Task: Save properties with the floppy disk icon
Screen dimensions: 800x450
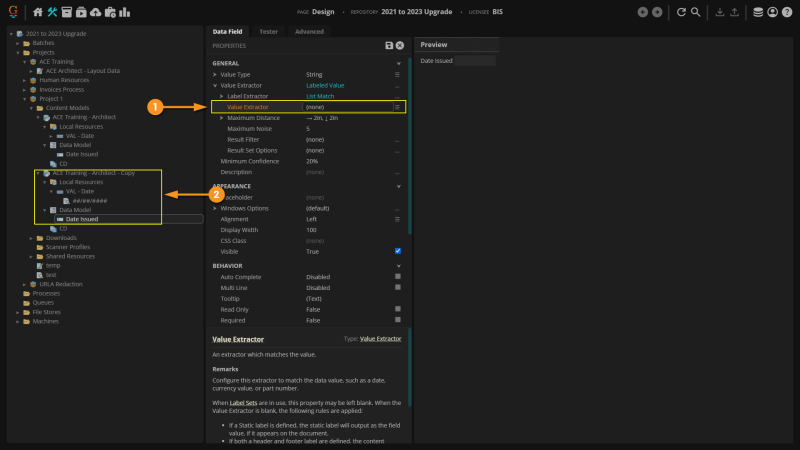Action: 389,46
